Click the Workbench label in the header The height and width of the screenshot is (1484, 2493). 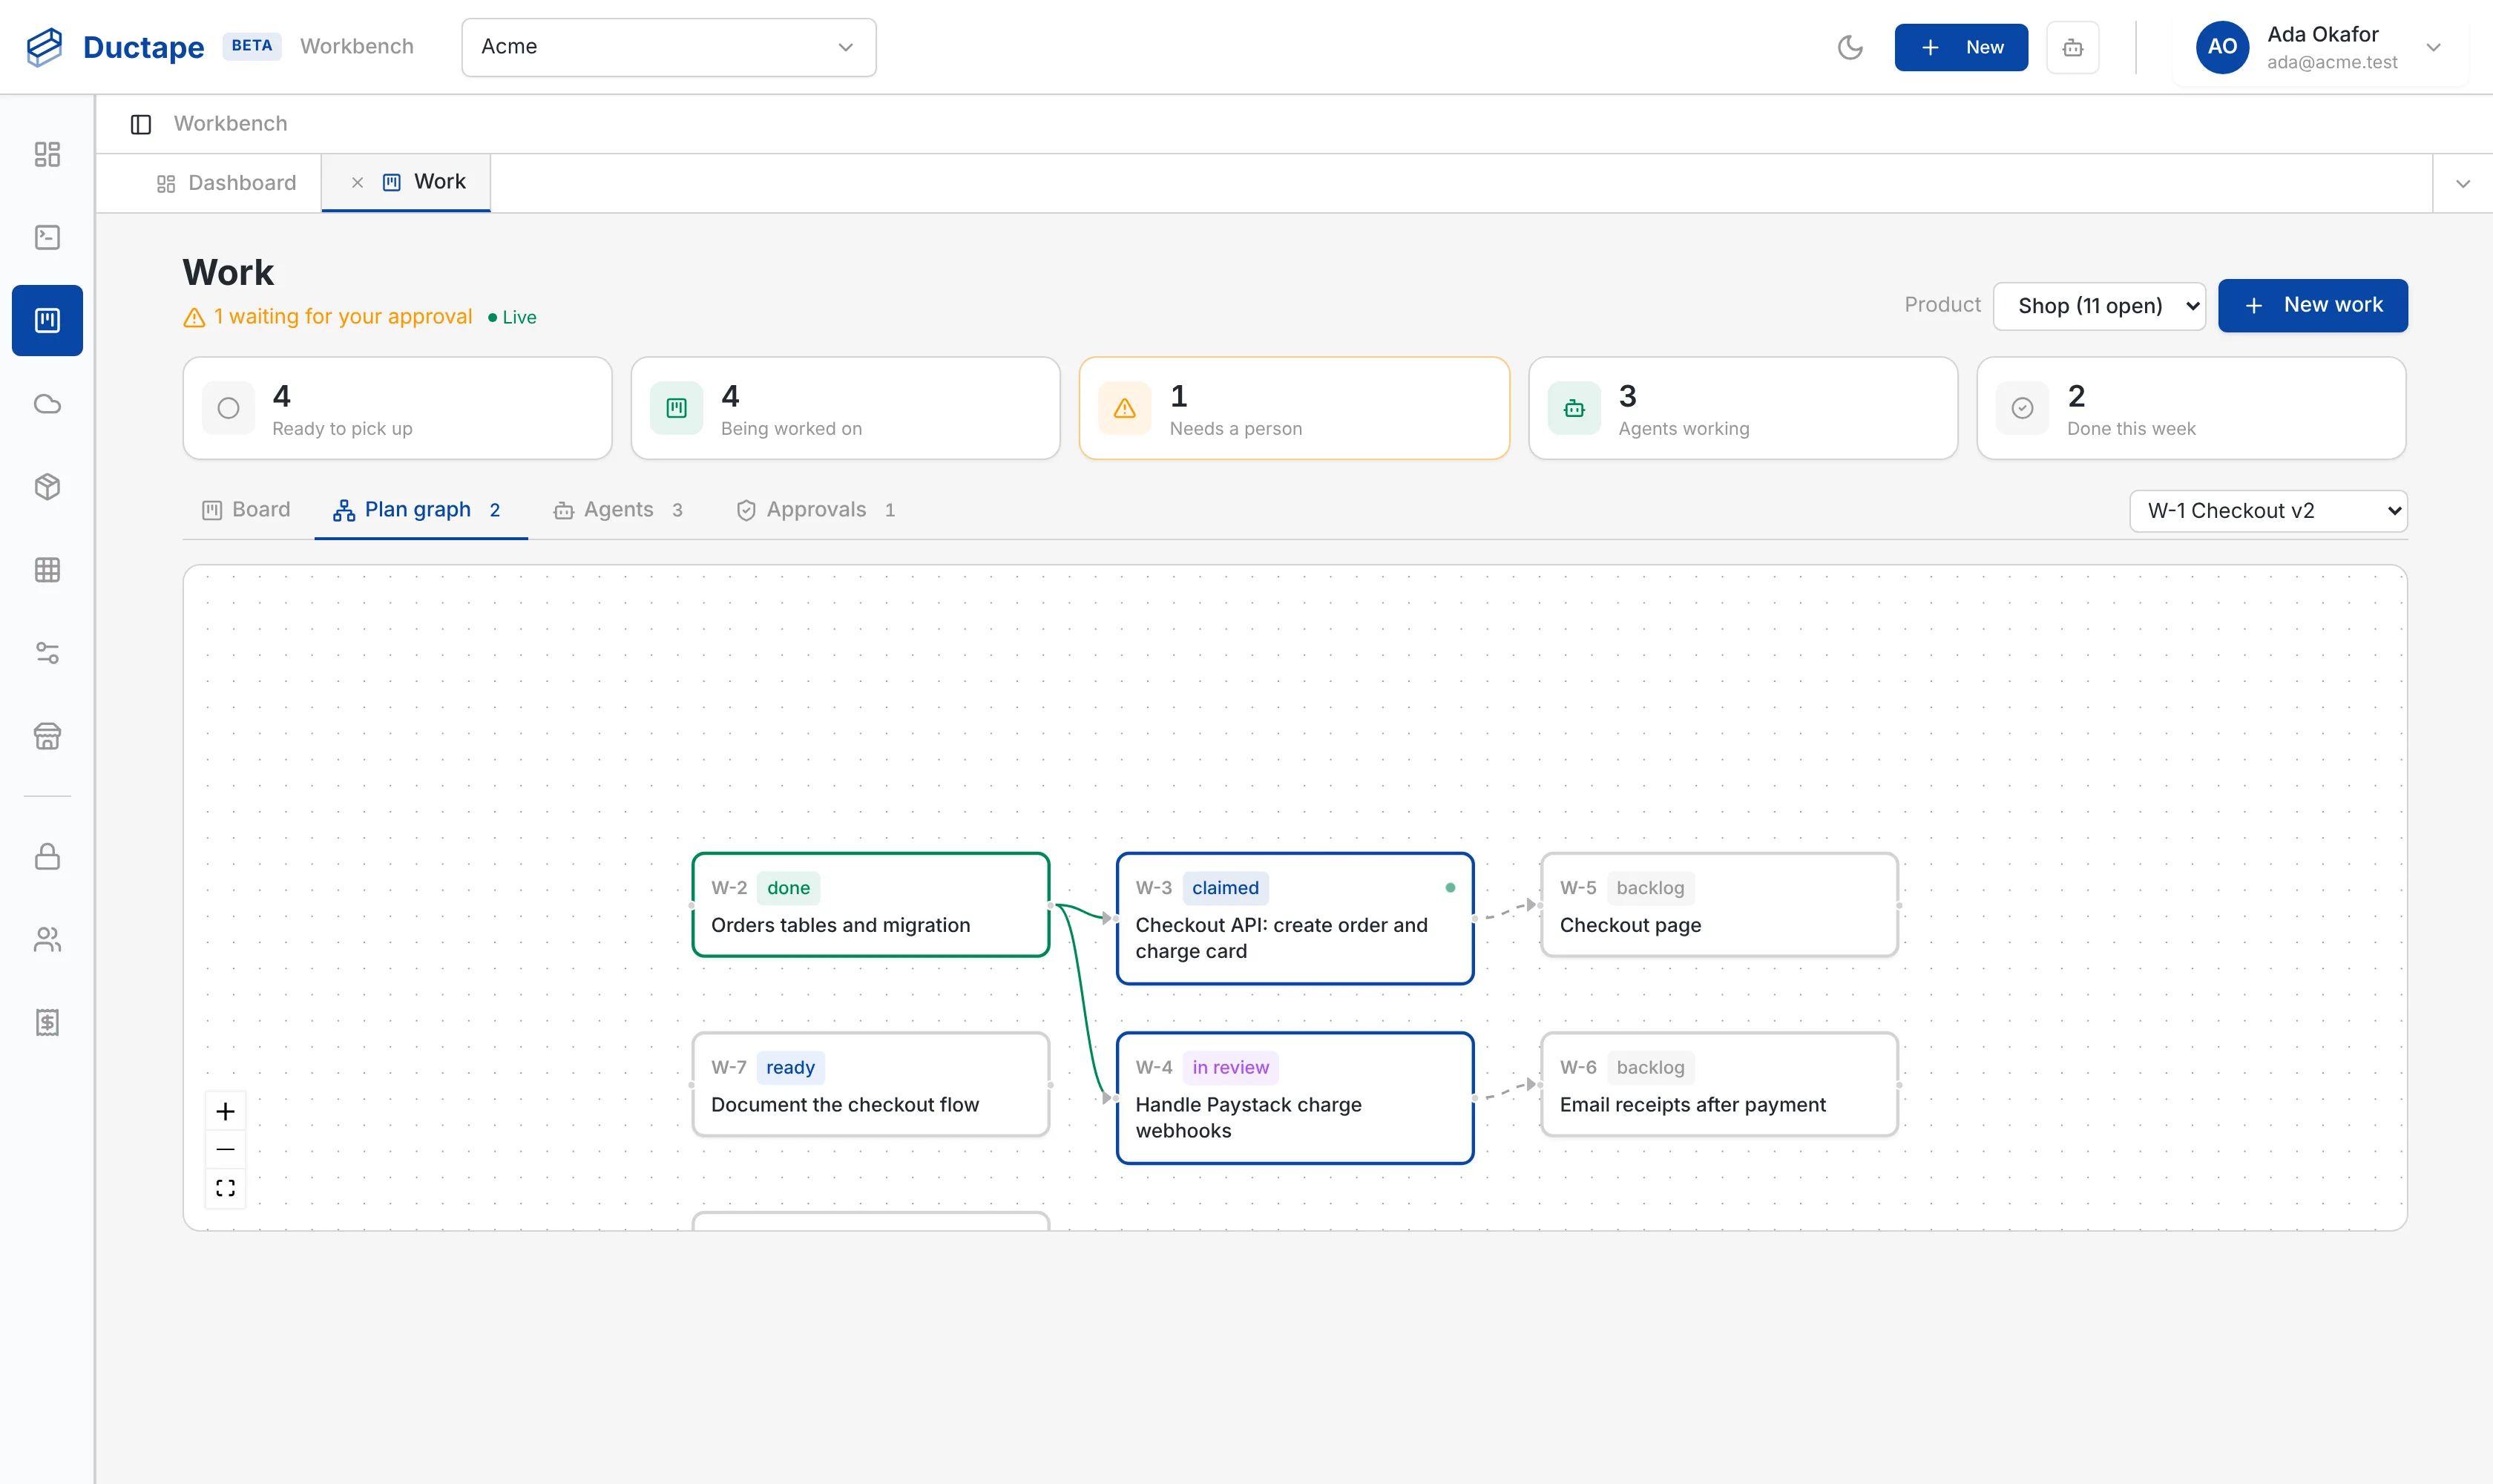pyautogui.click(x=357, y=47)
